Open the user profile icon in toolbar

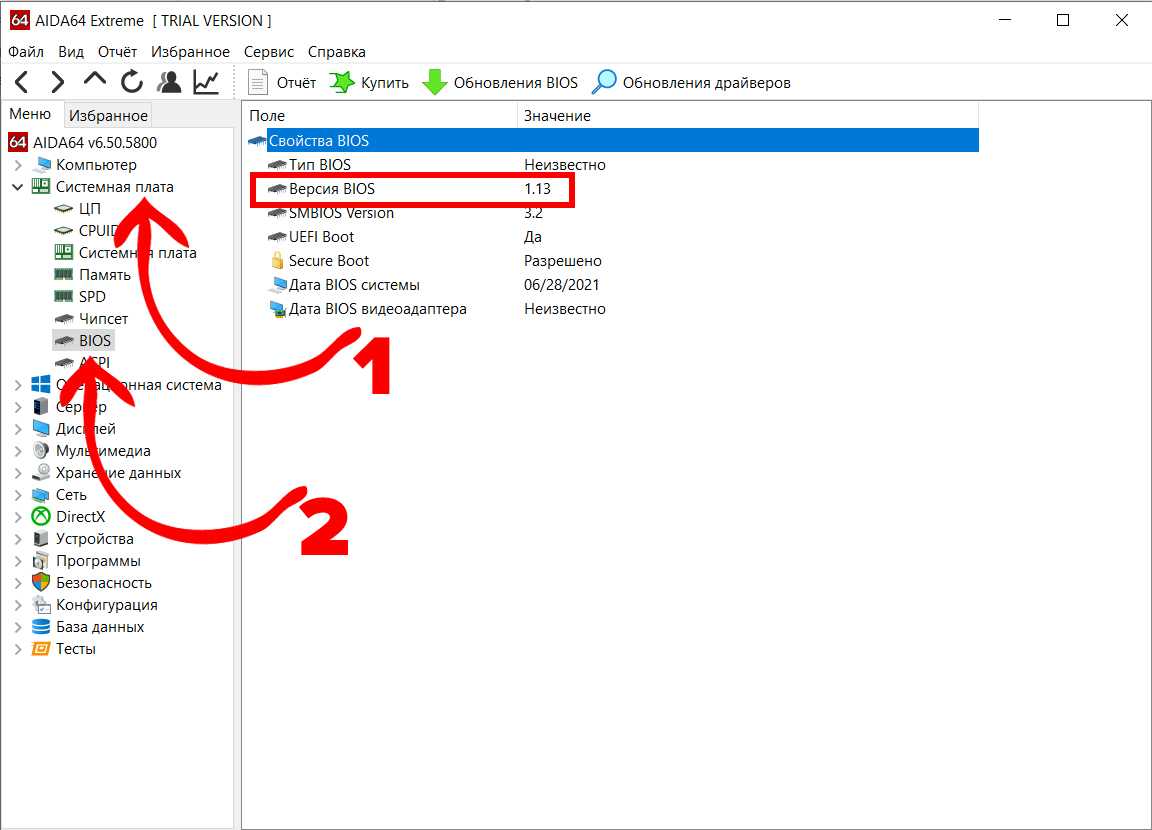click(x=169, y=82)
